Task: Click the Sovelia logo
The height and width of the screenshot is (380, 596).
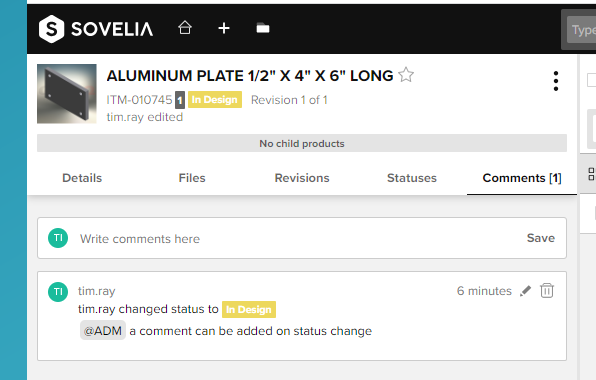Action: pyautogui.click(x=96, y=29)
